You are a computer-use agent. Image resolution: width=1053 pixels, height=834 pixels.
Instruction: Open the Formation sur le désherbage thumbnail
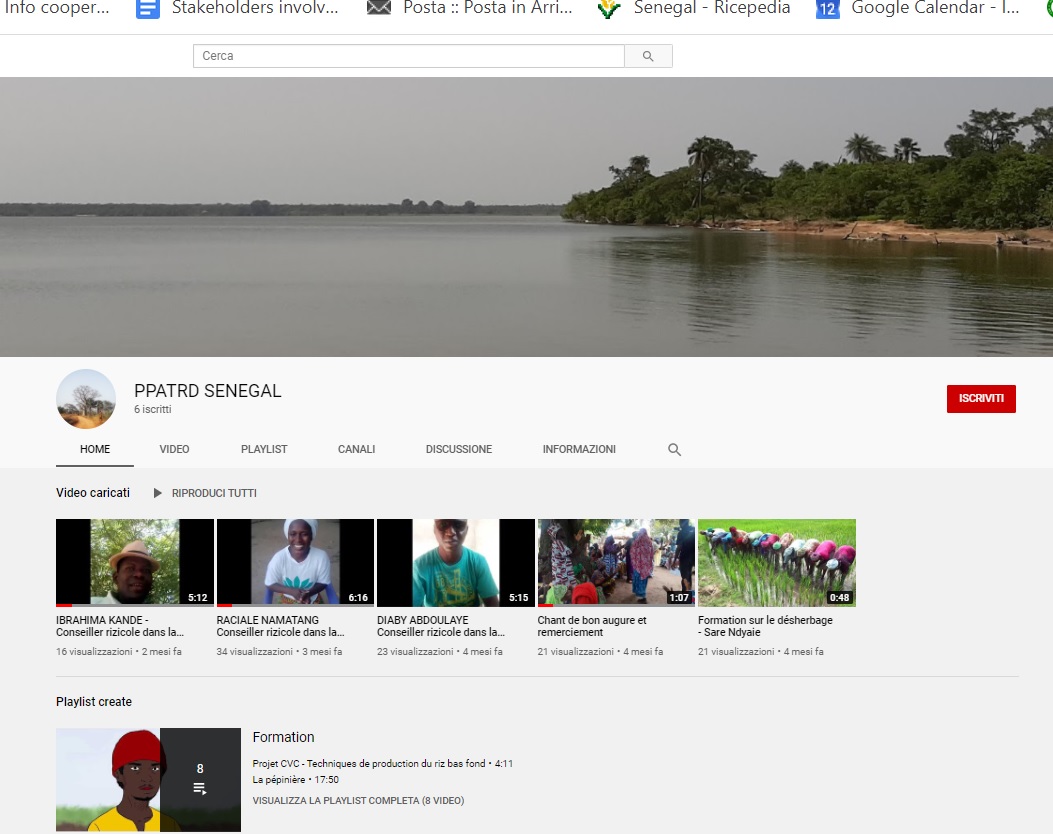point(777,563)
